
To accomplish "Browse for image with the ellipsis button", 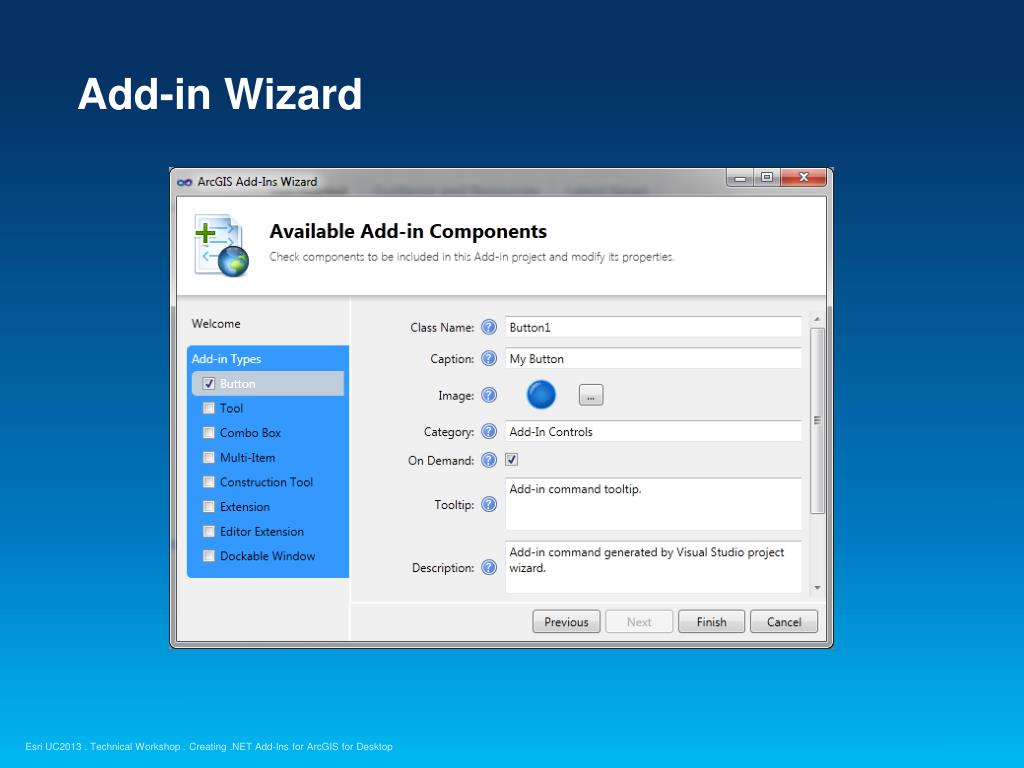I will [x=591, y=395].
